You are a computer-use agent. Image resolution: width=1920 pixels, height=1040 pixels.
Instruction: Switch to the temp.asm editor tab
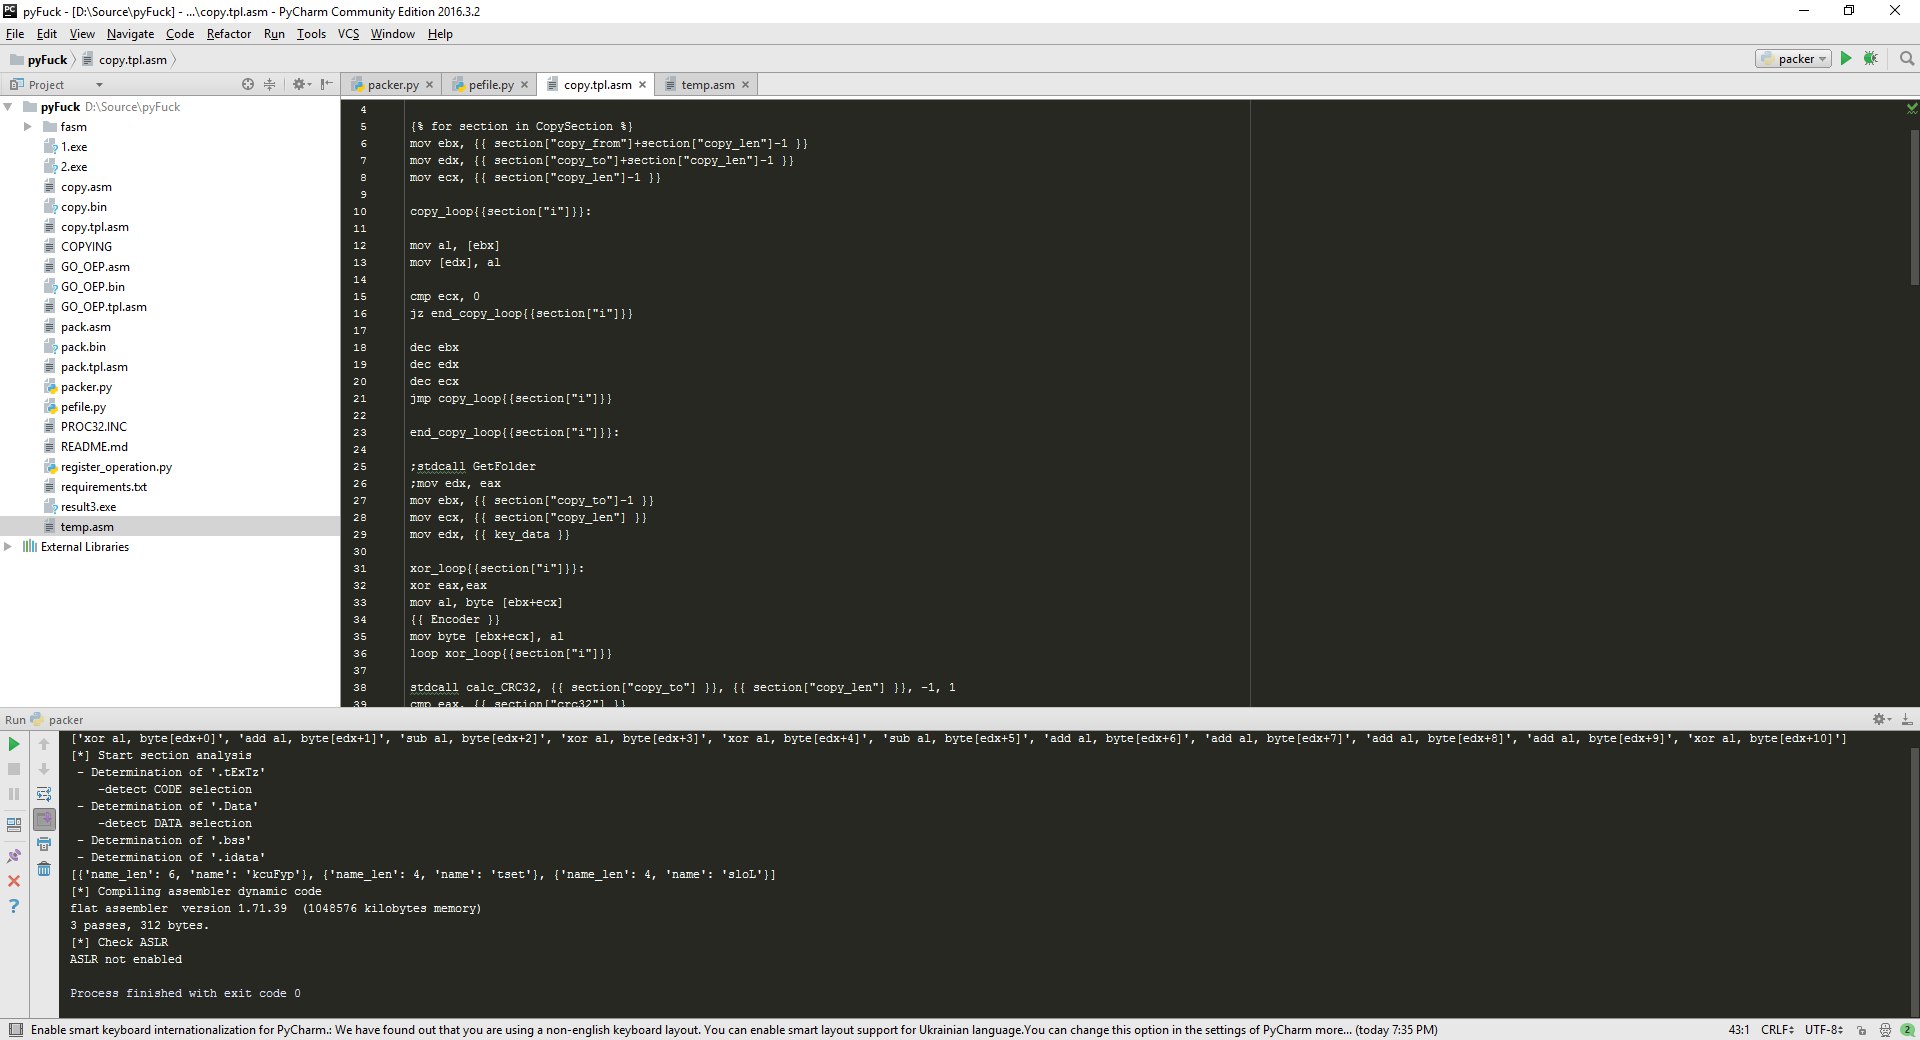pyautogui.click(x=708, y=85)
